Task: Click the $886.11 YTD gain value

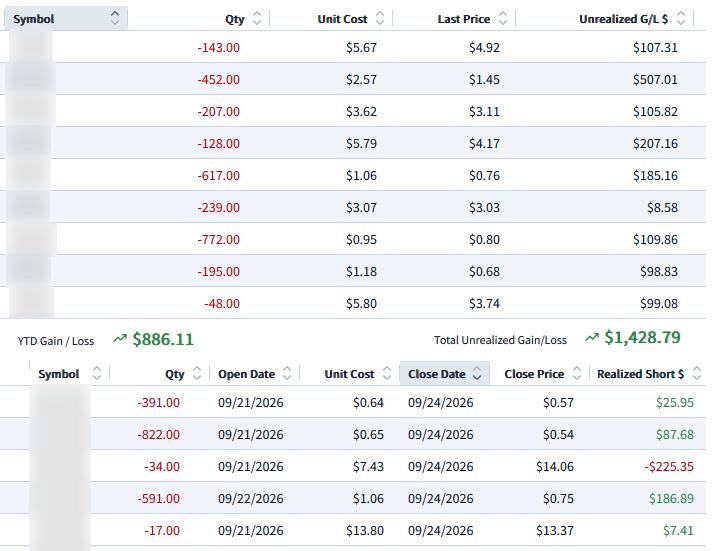Action: click(x=163, y=339)
